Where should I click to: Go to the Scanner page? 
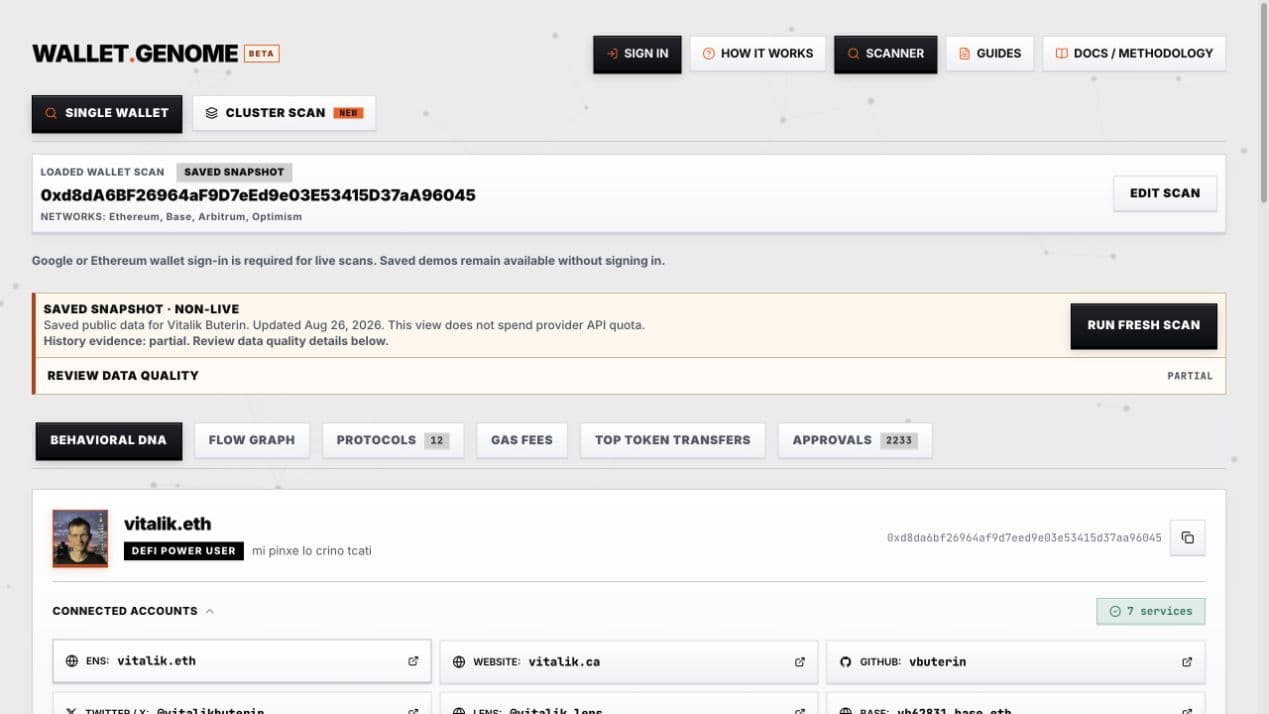pos(886,54)
